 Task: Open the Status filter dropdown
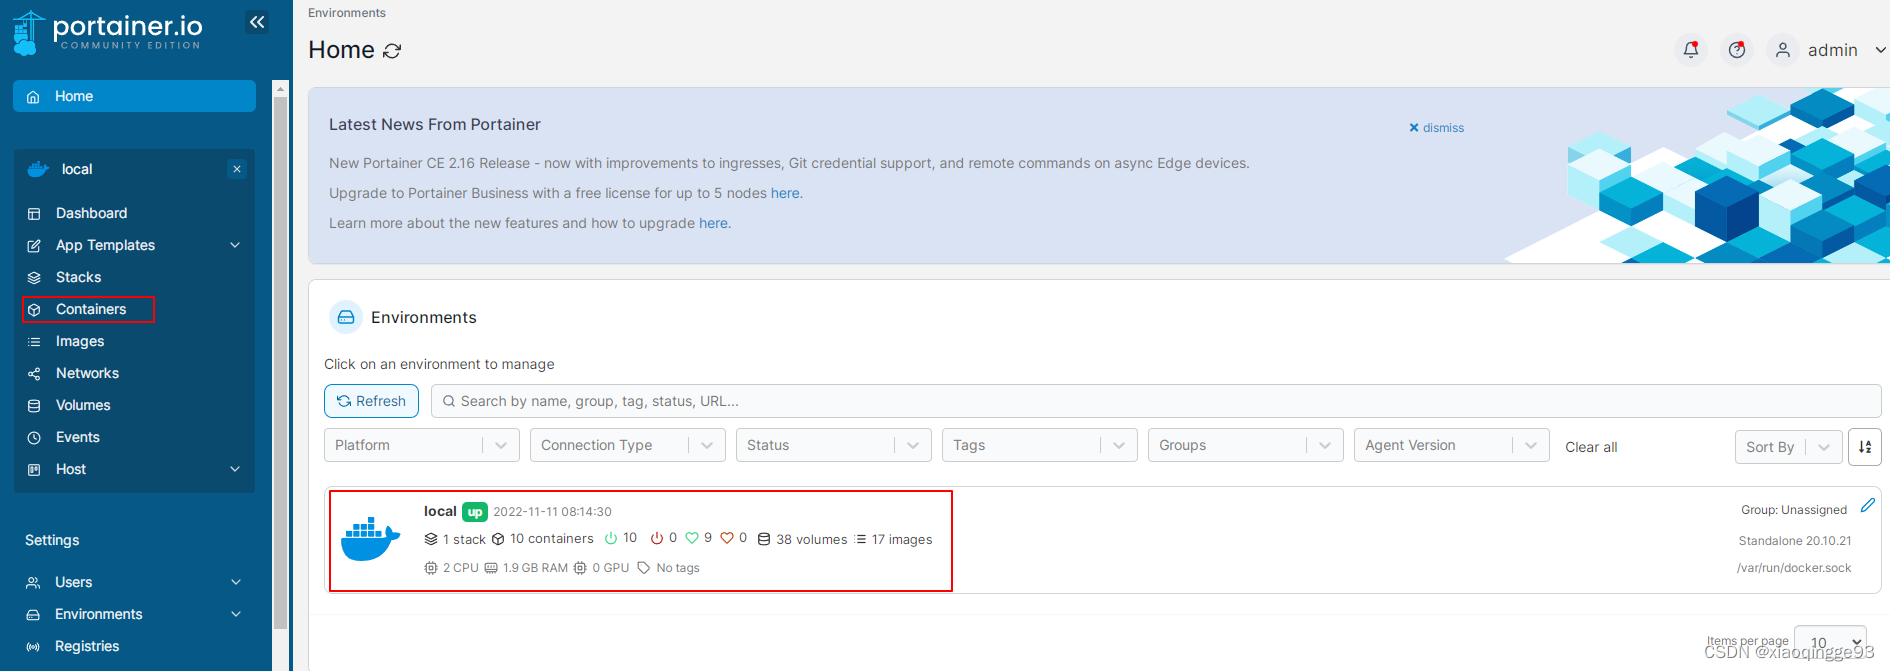[x=834, y=445]
